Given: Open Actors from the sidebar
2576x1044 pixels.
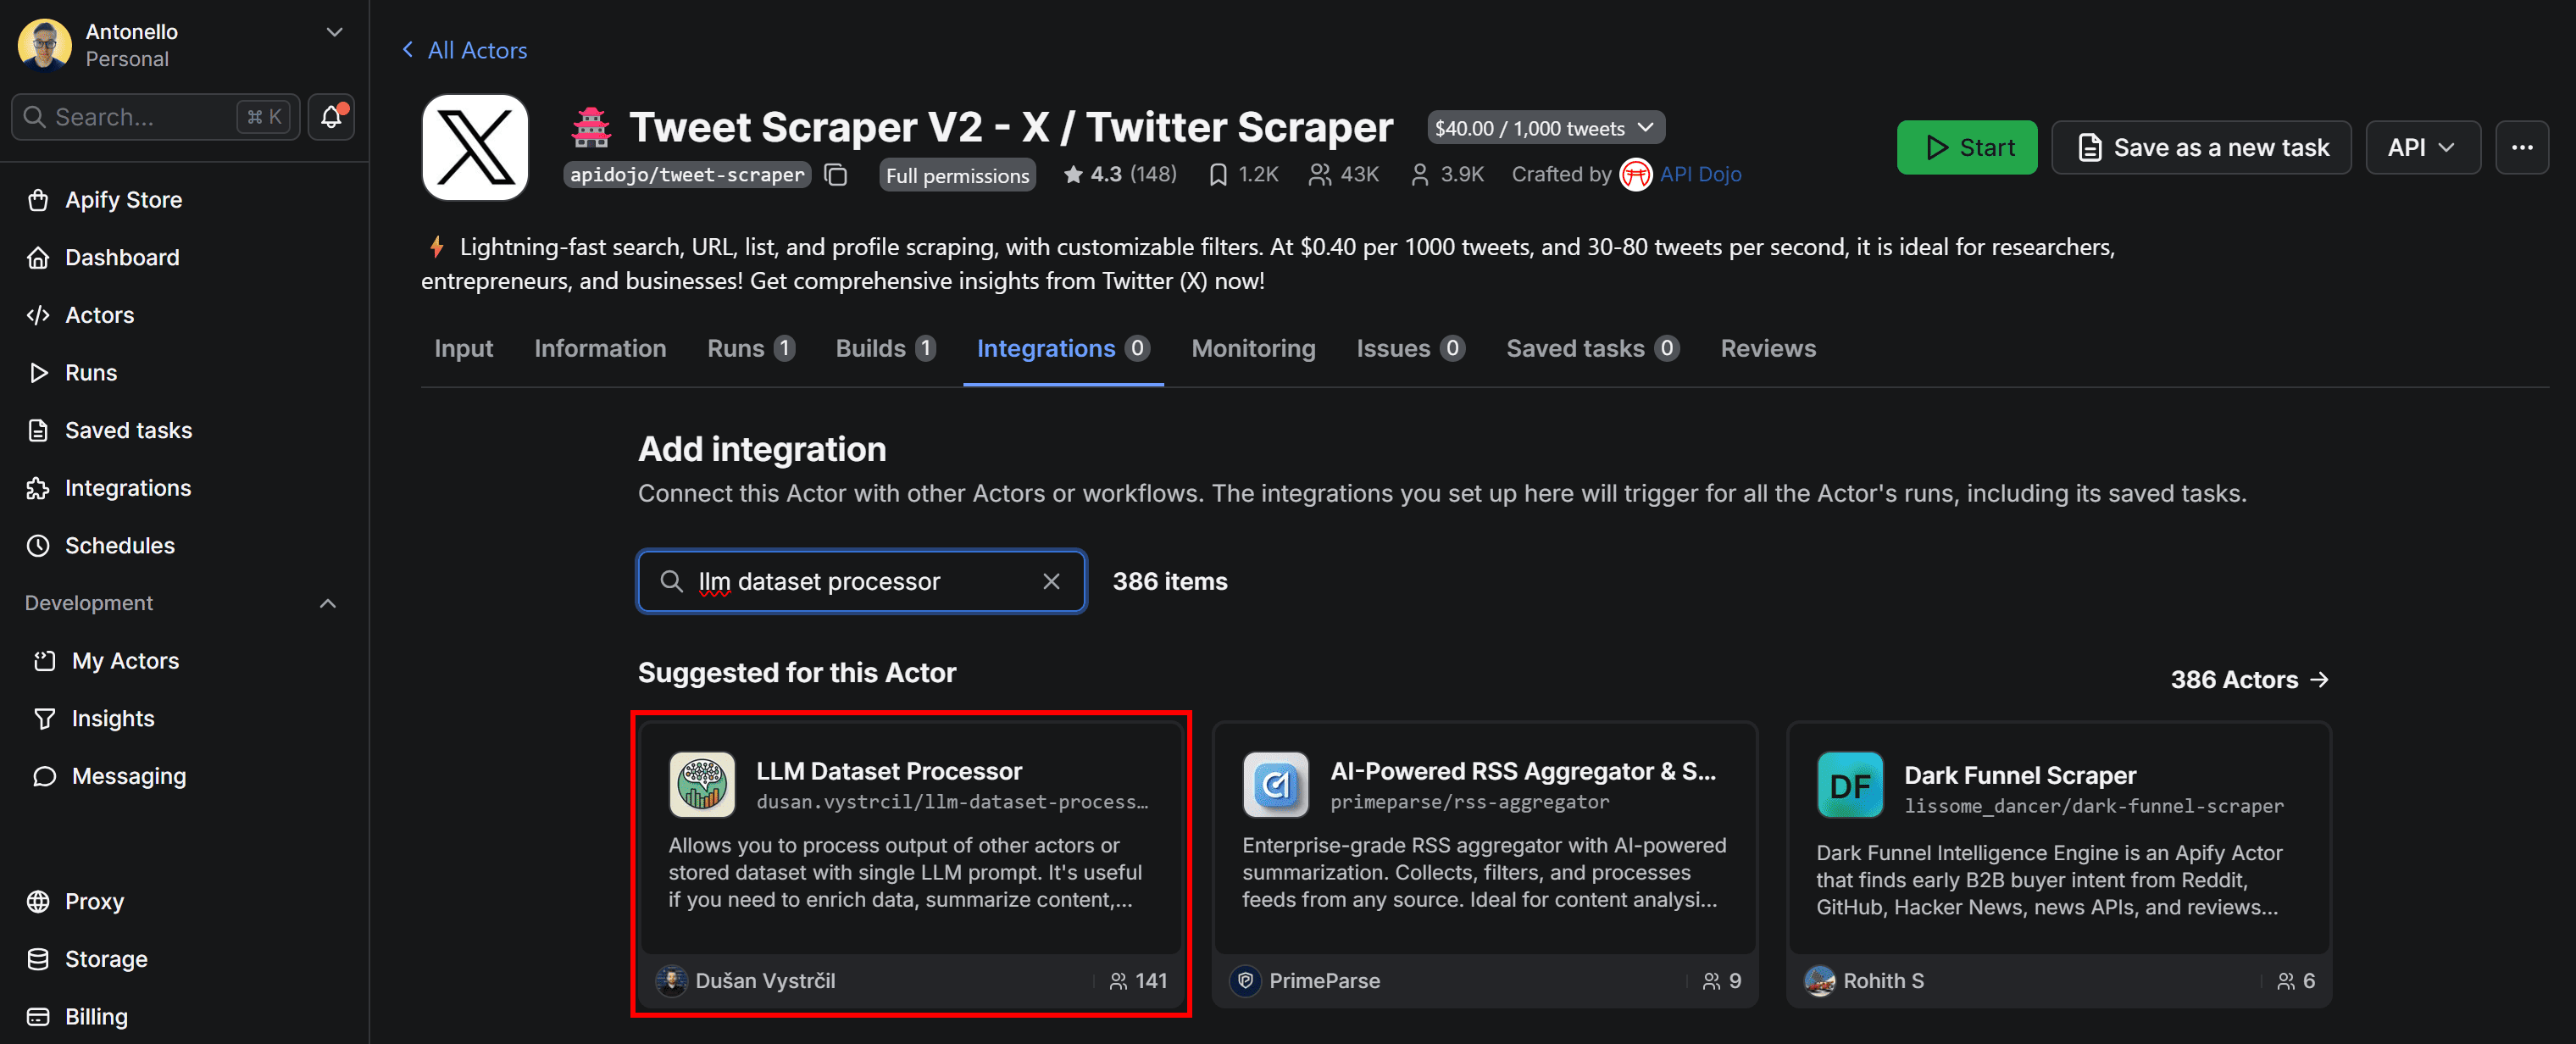Looking at the screenshot, I should coord(99,314).
